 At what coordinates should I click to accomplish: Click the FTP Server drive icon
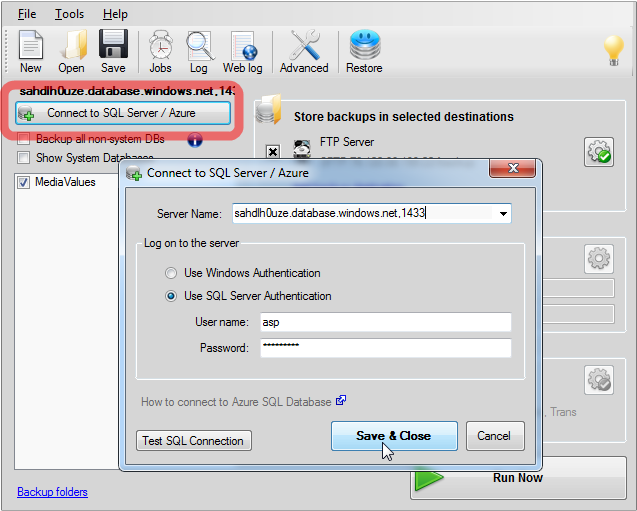[x=302, y=149]
